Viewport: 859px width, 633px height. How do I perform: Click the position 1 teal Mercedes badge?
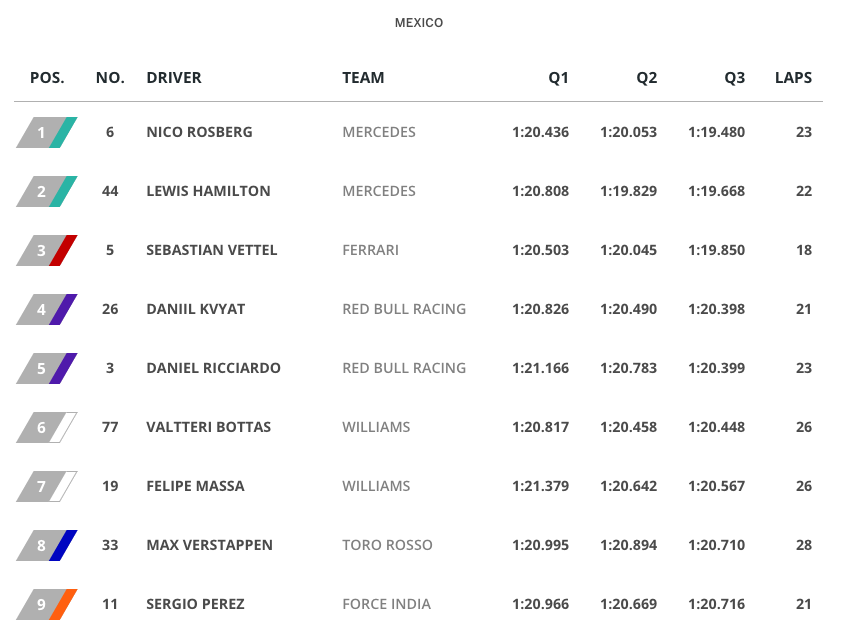47,132
